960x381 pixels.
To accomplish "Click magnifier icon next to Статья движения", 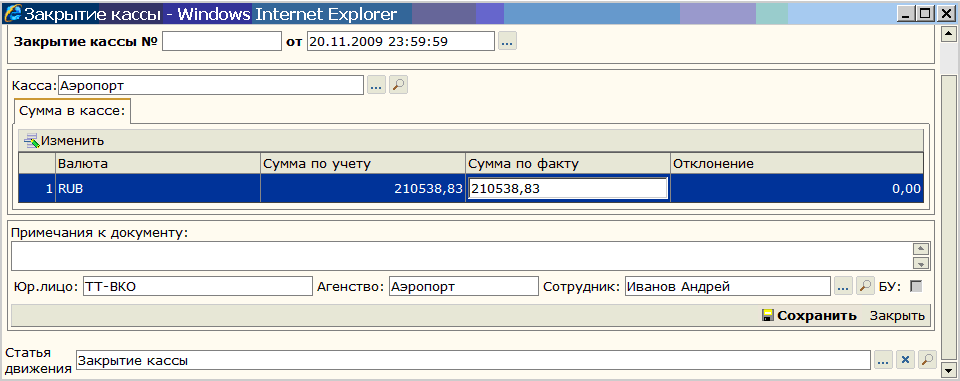I will point(928,361).
